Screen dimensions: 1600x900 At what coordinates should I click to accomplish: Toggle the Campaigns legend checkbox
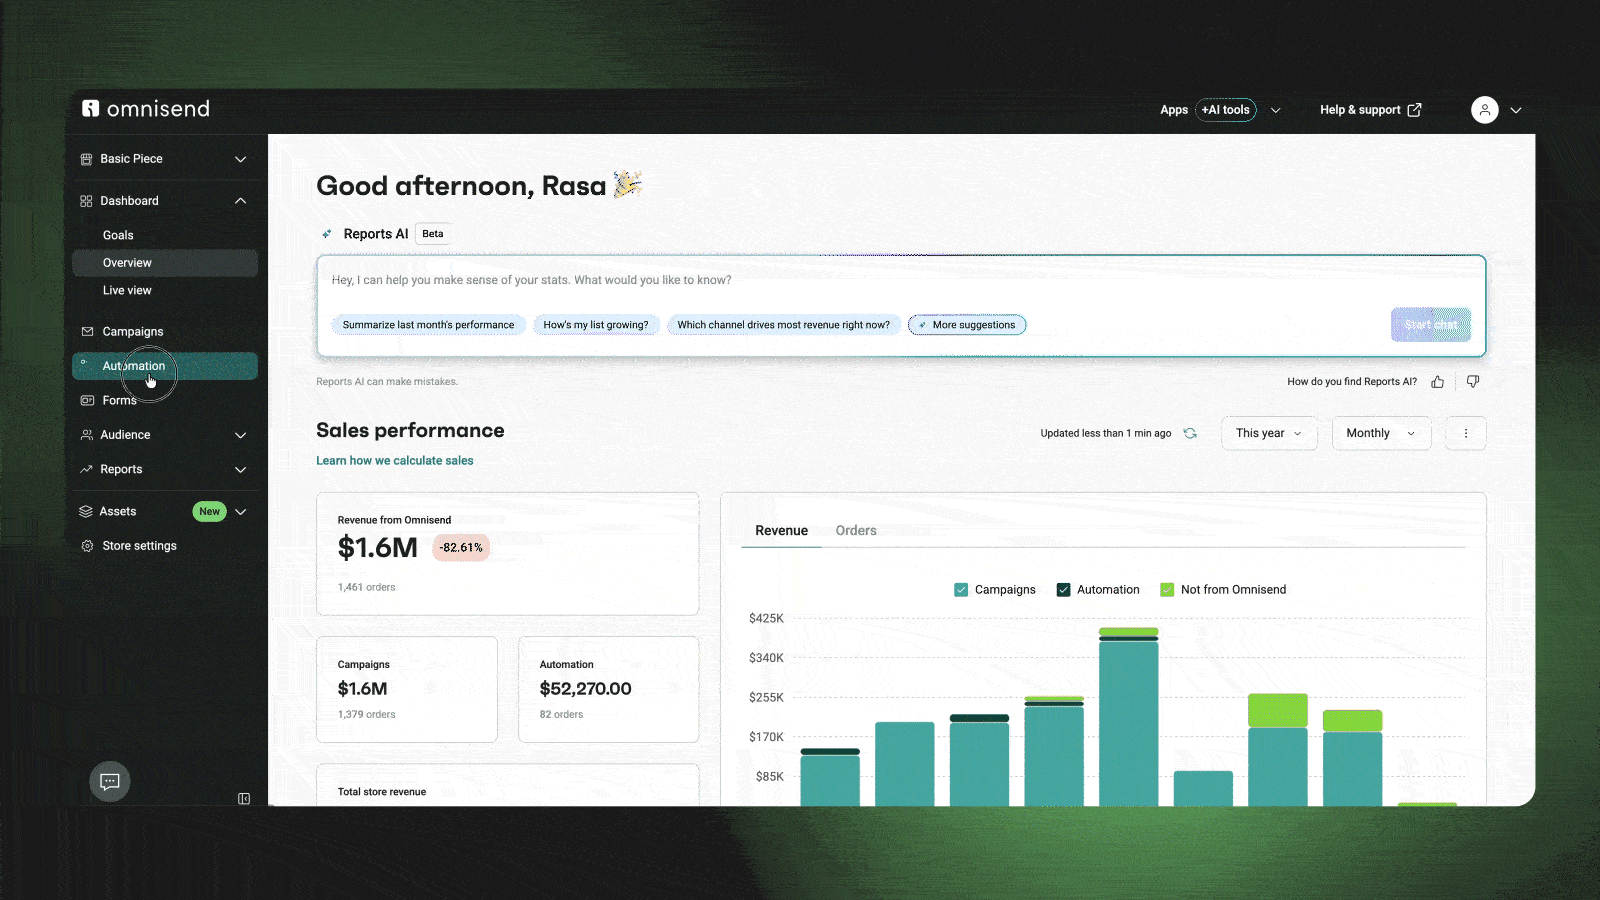click(x=961, y=590)
